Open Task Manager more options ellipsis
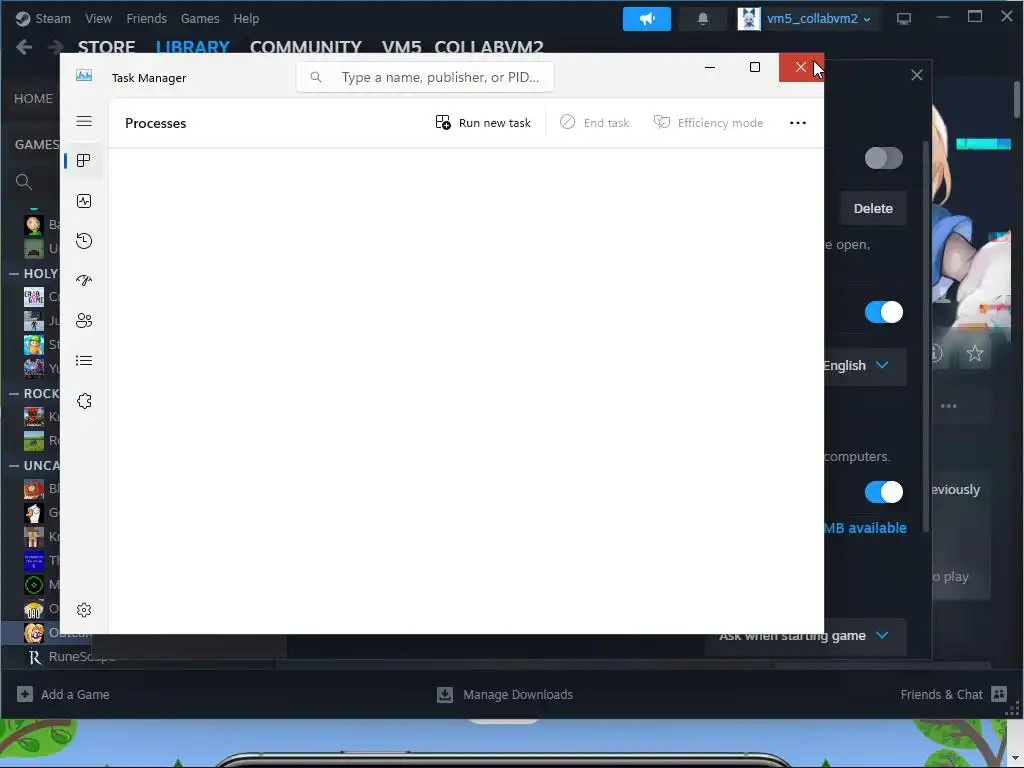1024x768 pixels. [797, 123]
